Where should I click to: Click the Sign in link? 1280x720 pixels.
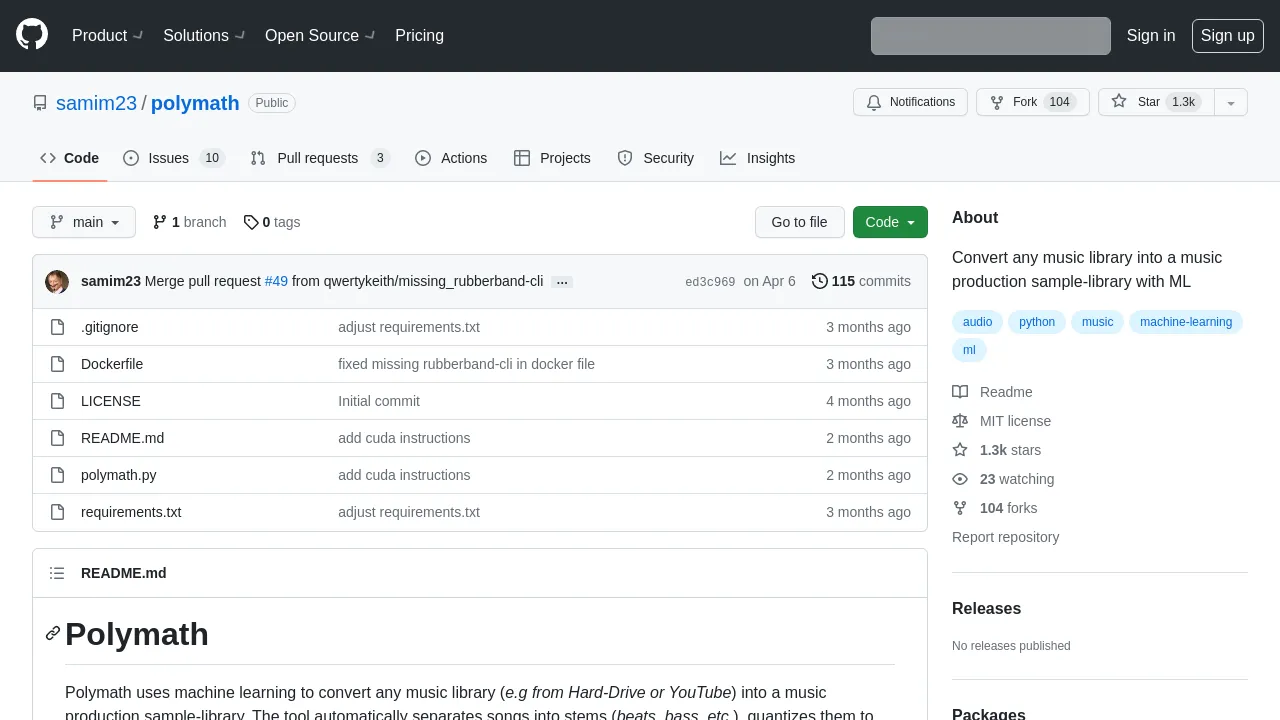pos(1151,35)
